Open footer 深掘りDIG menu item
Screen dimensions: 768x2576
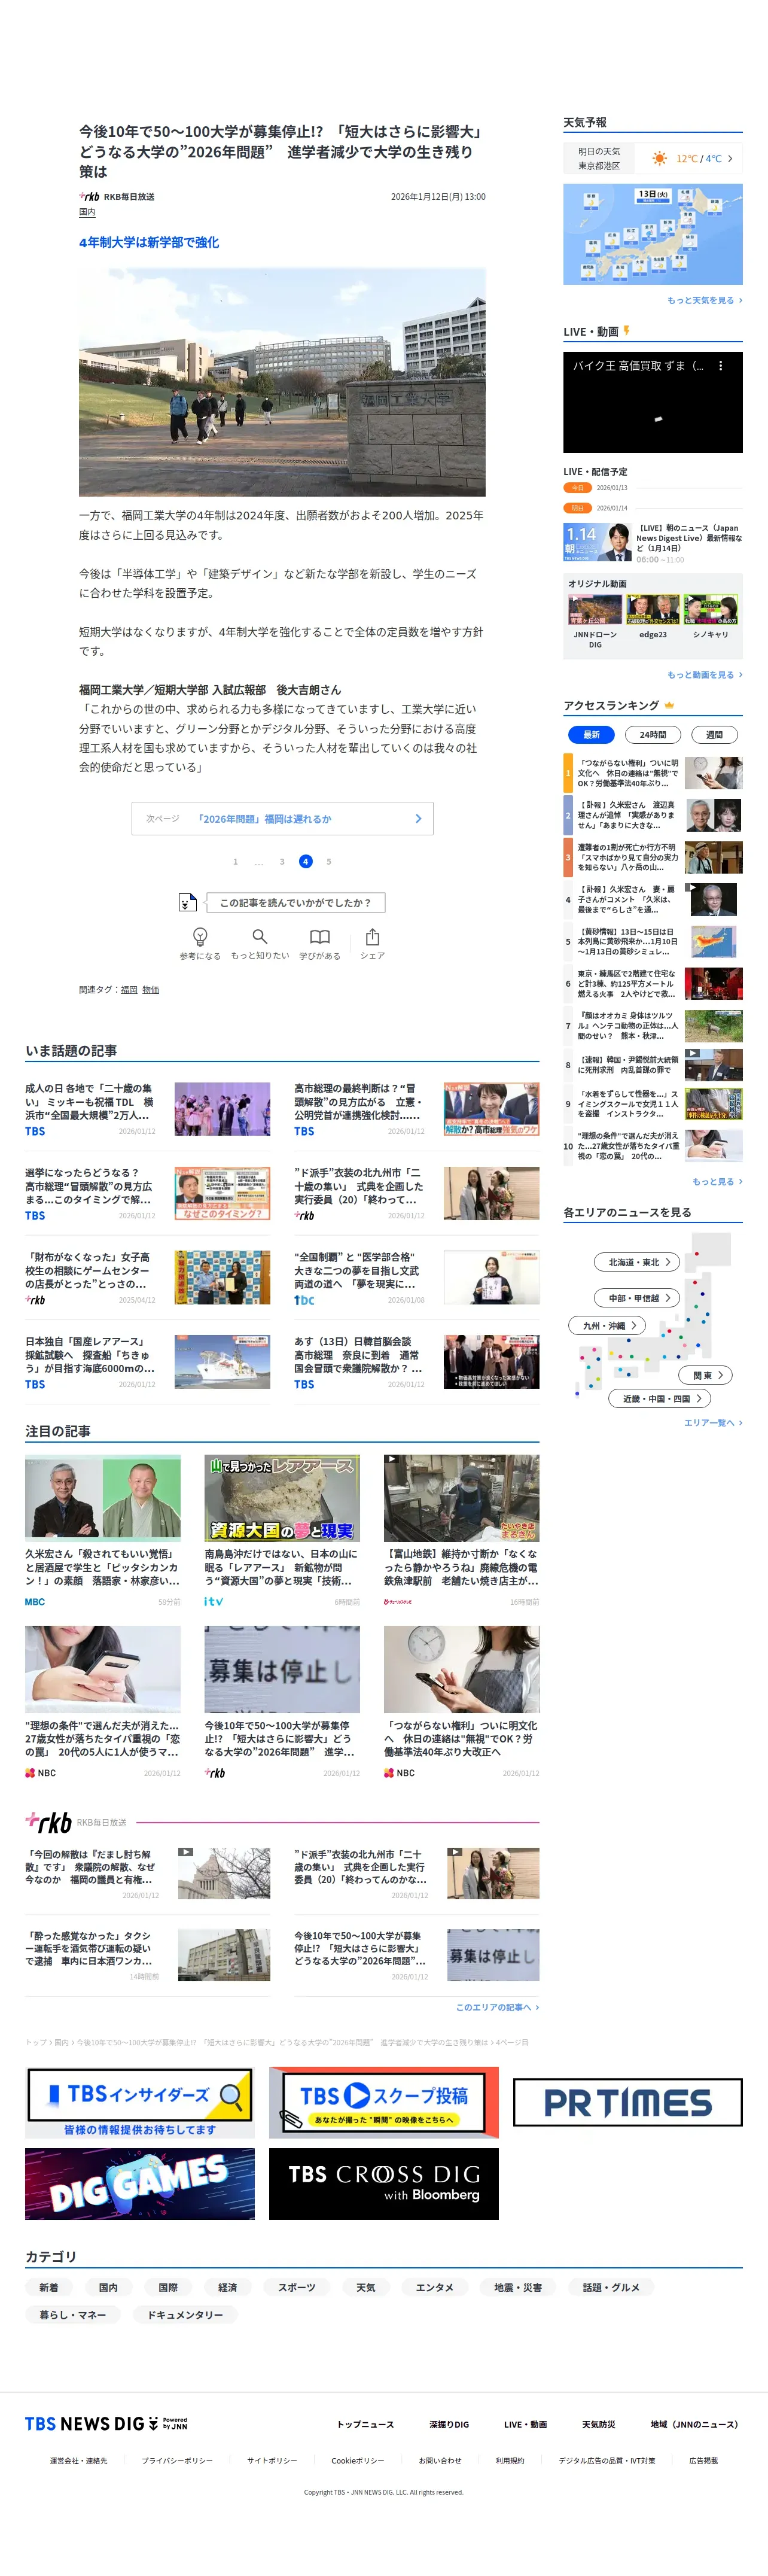coord(449,2425)
